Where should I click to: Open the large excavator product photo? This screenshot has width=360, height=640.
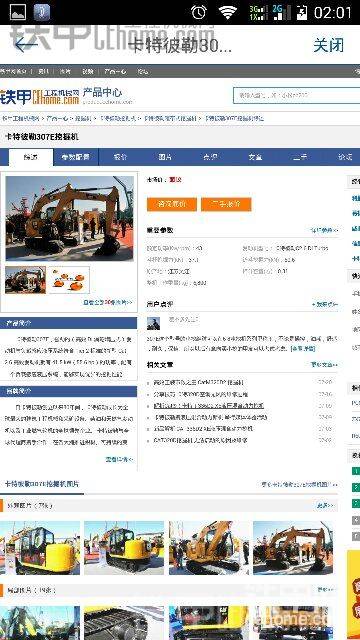tap(69, 218)
